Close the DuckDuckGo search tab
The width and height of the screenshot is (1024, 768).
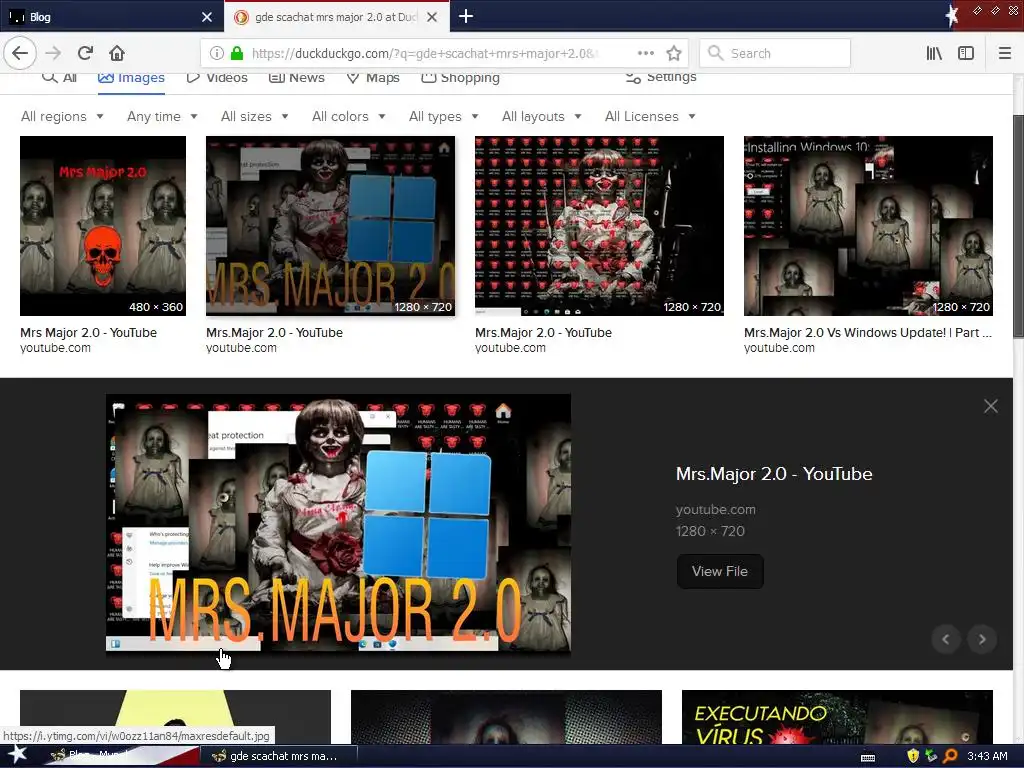tap(432, 17)
